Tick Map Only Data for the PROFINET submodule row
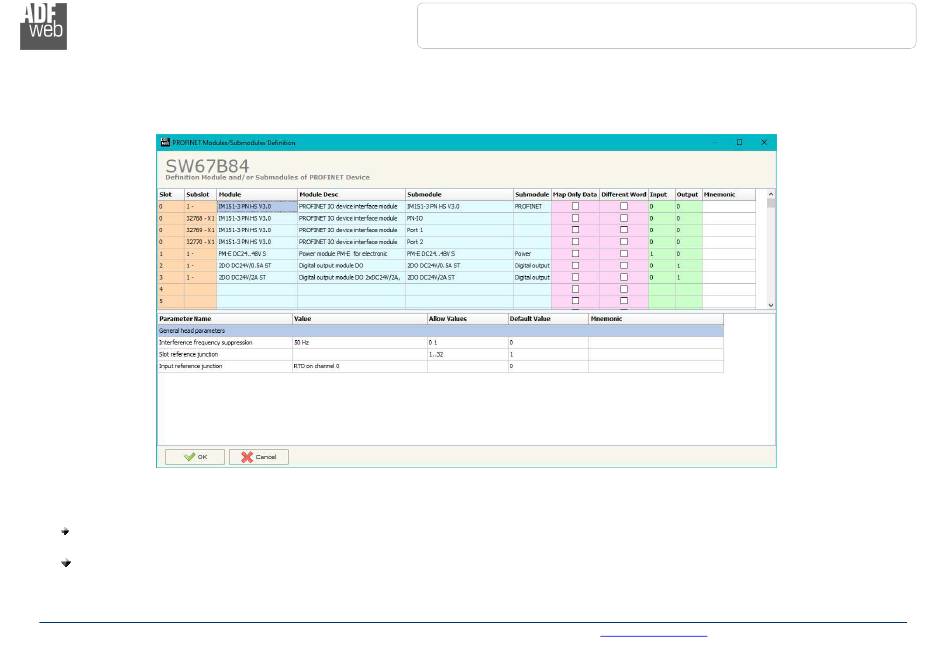This screenshot has width=950, height=654. (x=576, y=206)
